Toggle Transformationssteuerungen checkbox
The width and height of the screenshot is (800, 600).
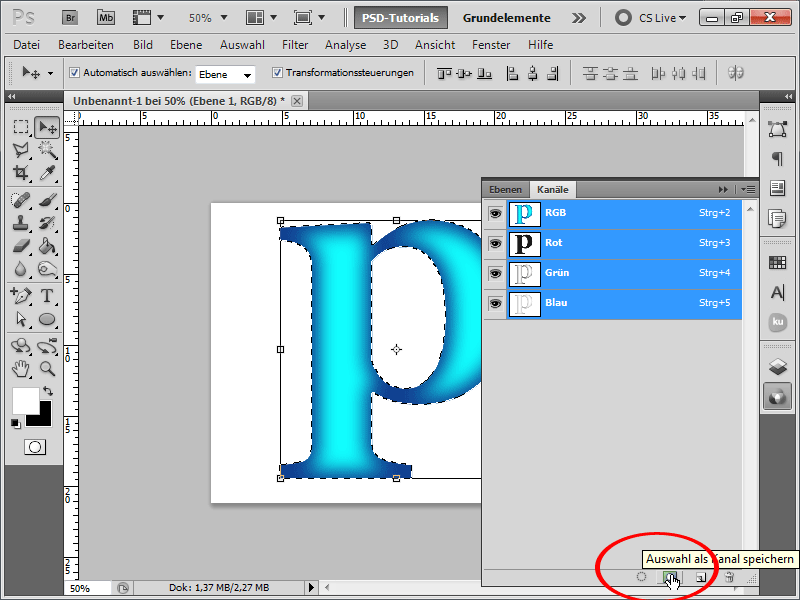point(277,72)
